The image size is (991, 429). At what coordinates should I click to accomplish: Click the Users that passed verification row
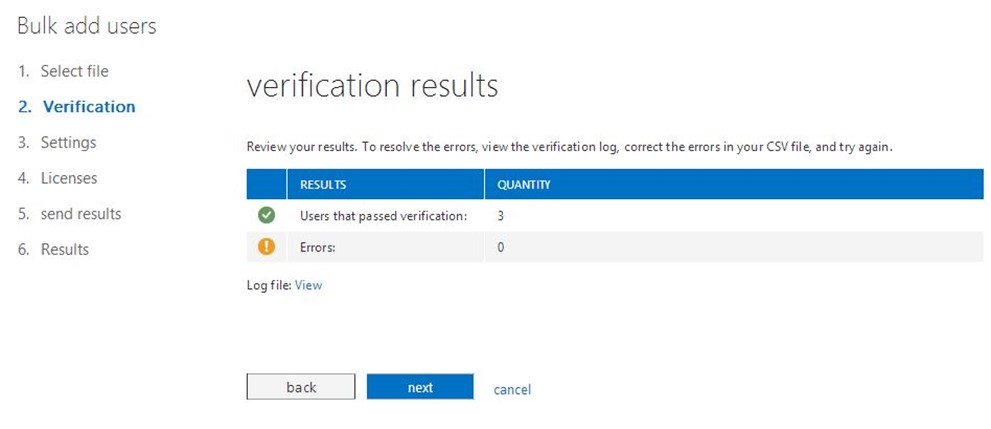click(615, 216)
